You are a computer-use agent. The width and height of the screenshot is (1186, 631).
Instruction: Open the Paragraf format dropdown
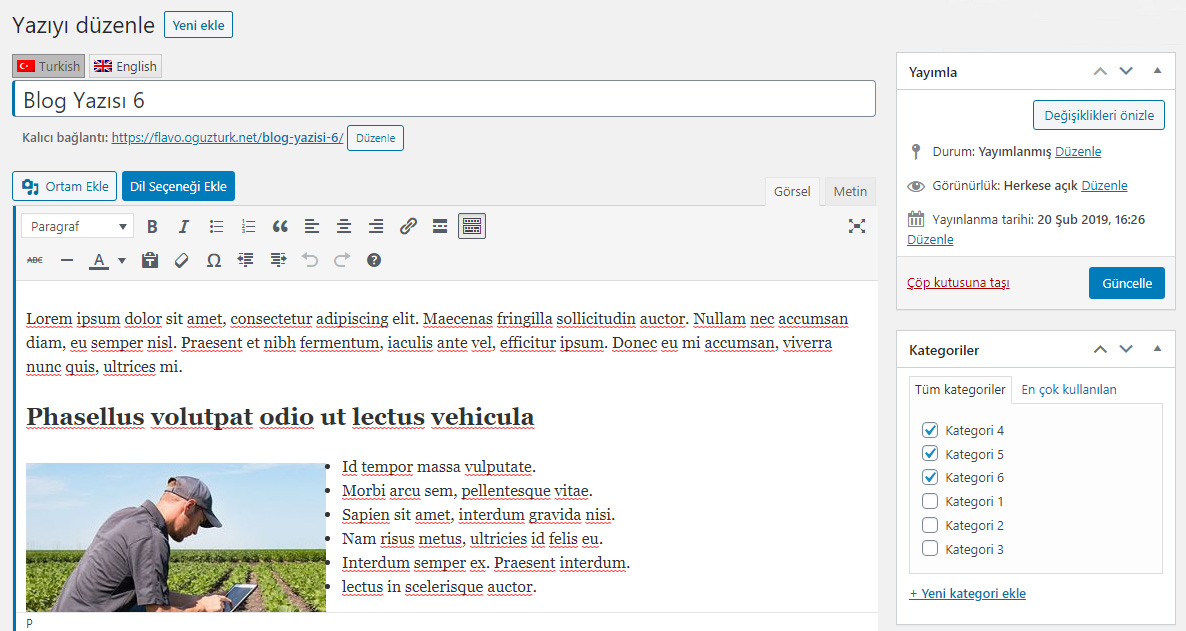(x=78, y=226)
